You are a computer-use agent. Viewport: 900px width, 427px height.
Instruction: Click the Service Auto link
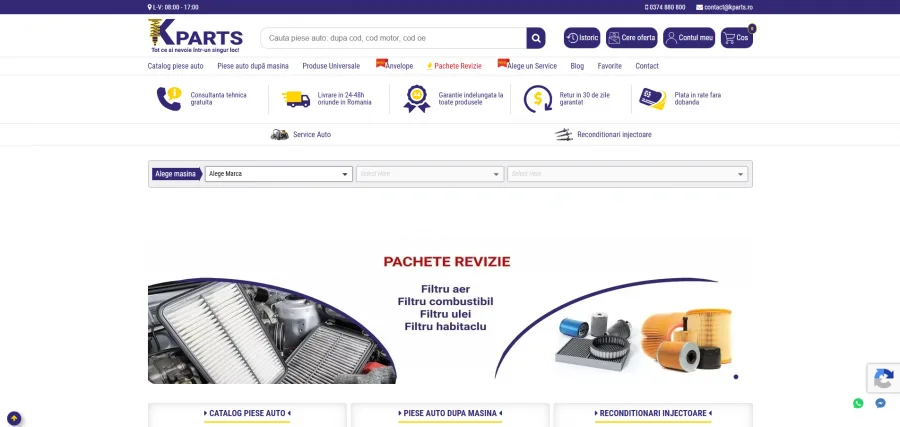pos(312,135)
